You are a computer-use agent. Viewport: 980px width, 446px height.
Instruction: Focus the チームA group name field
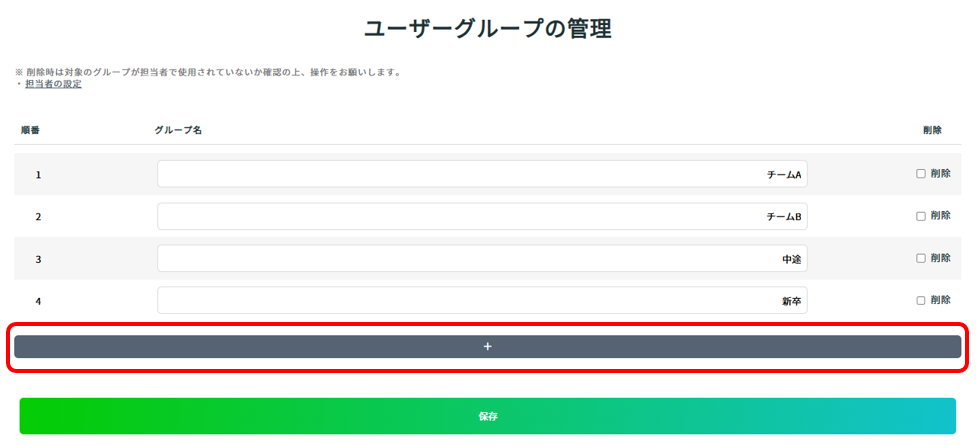tap(481, 174)
